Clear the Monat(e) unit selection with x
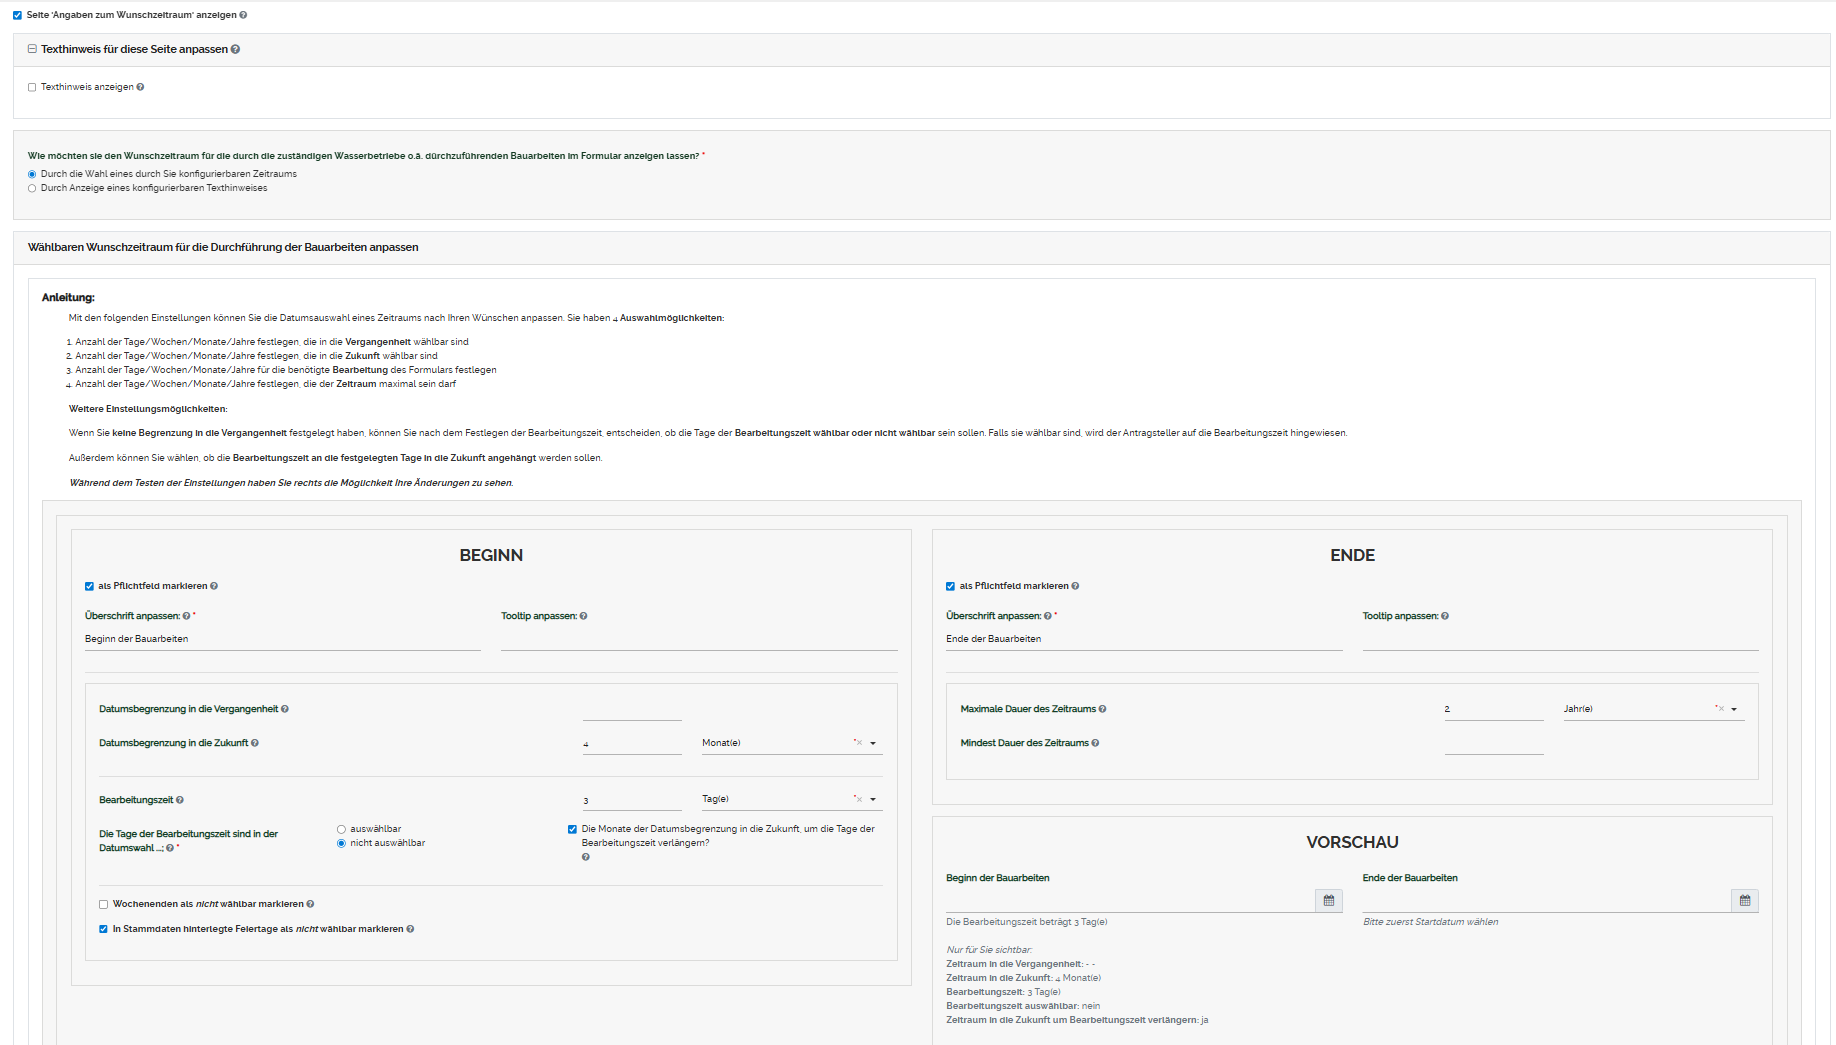 tap(858, 743)
